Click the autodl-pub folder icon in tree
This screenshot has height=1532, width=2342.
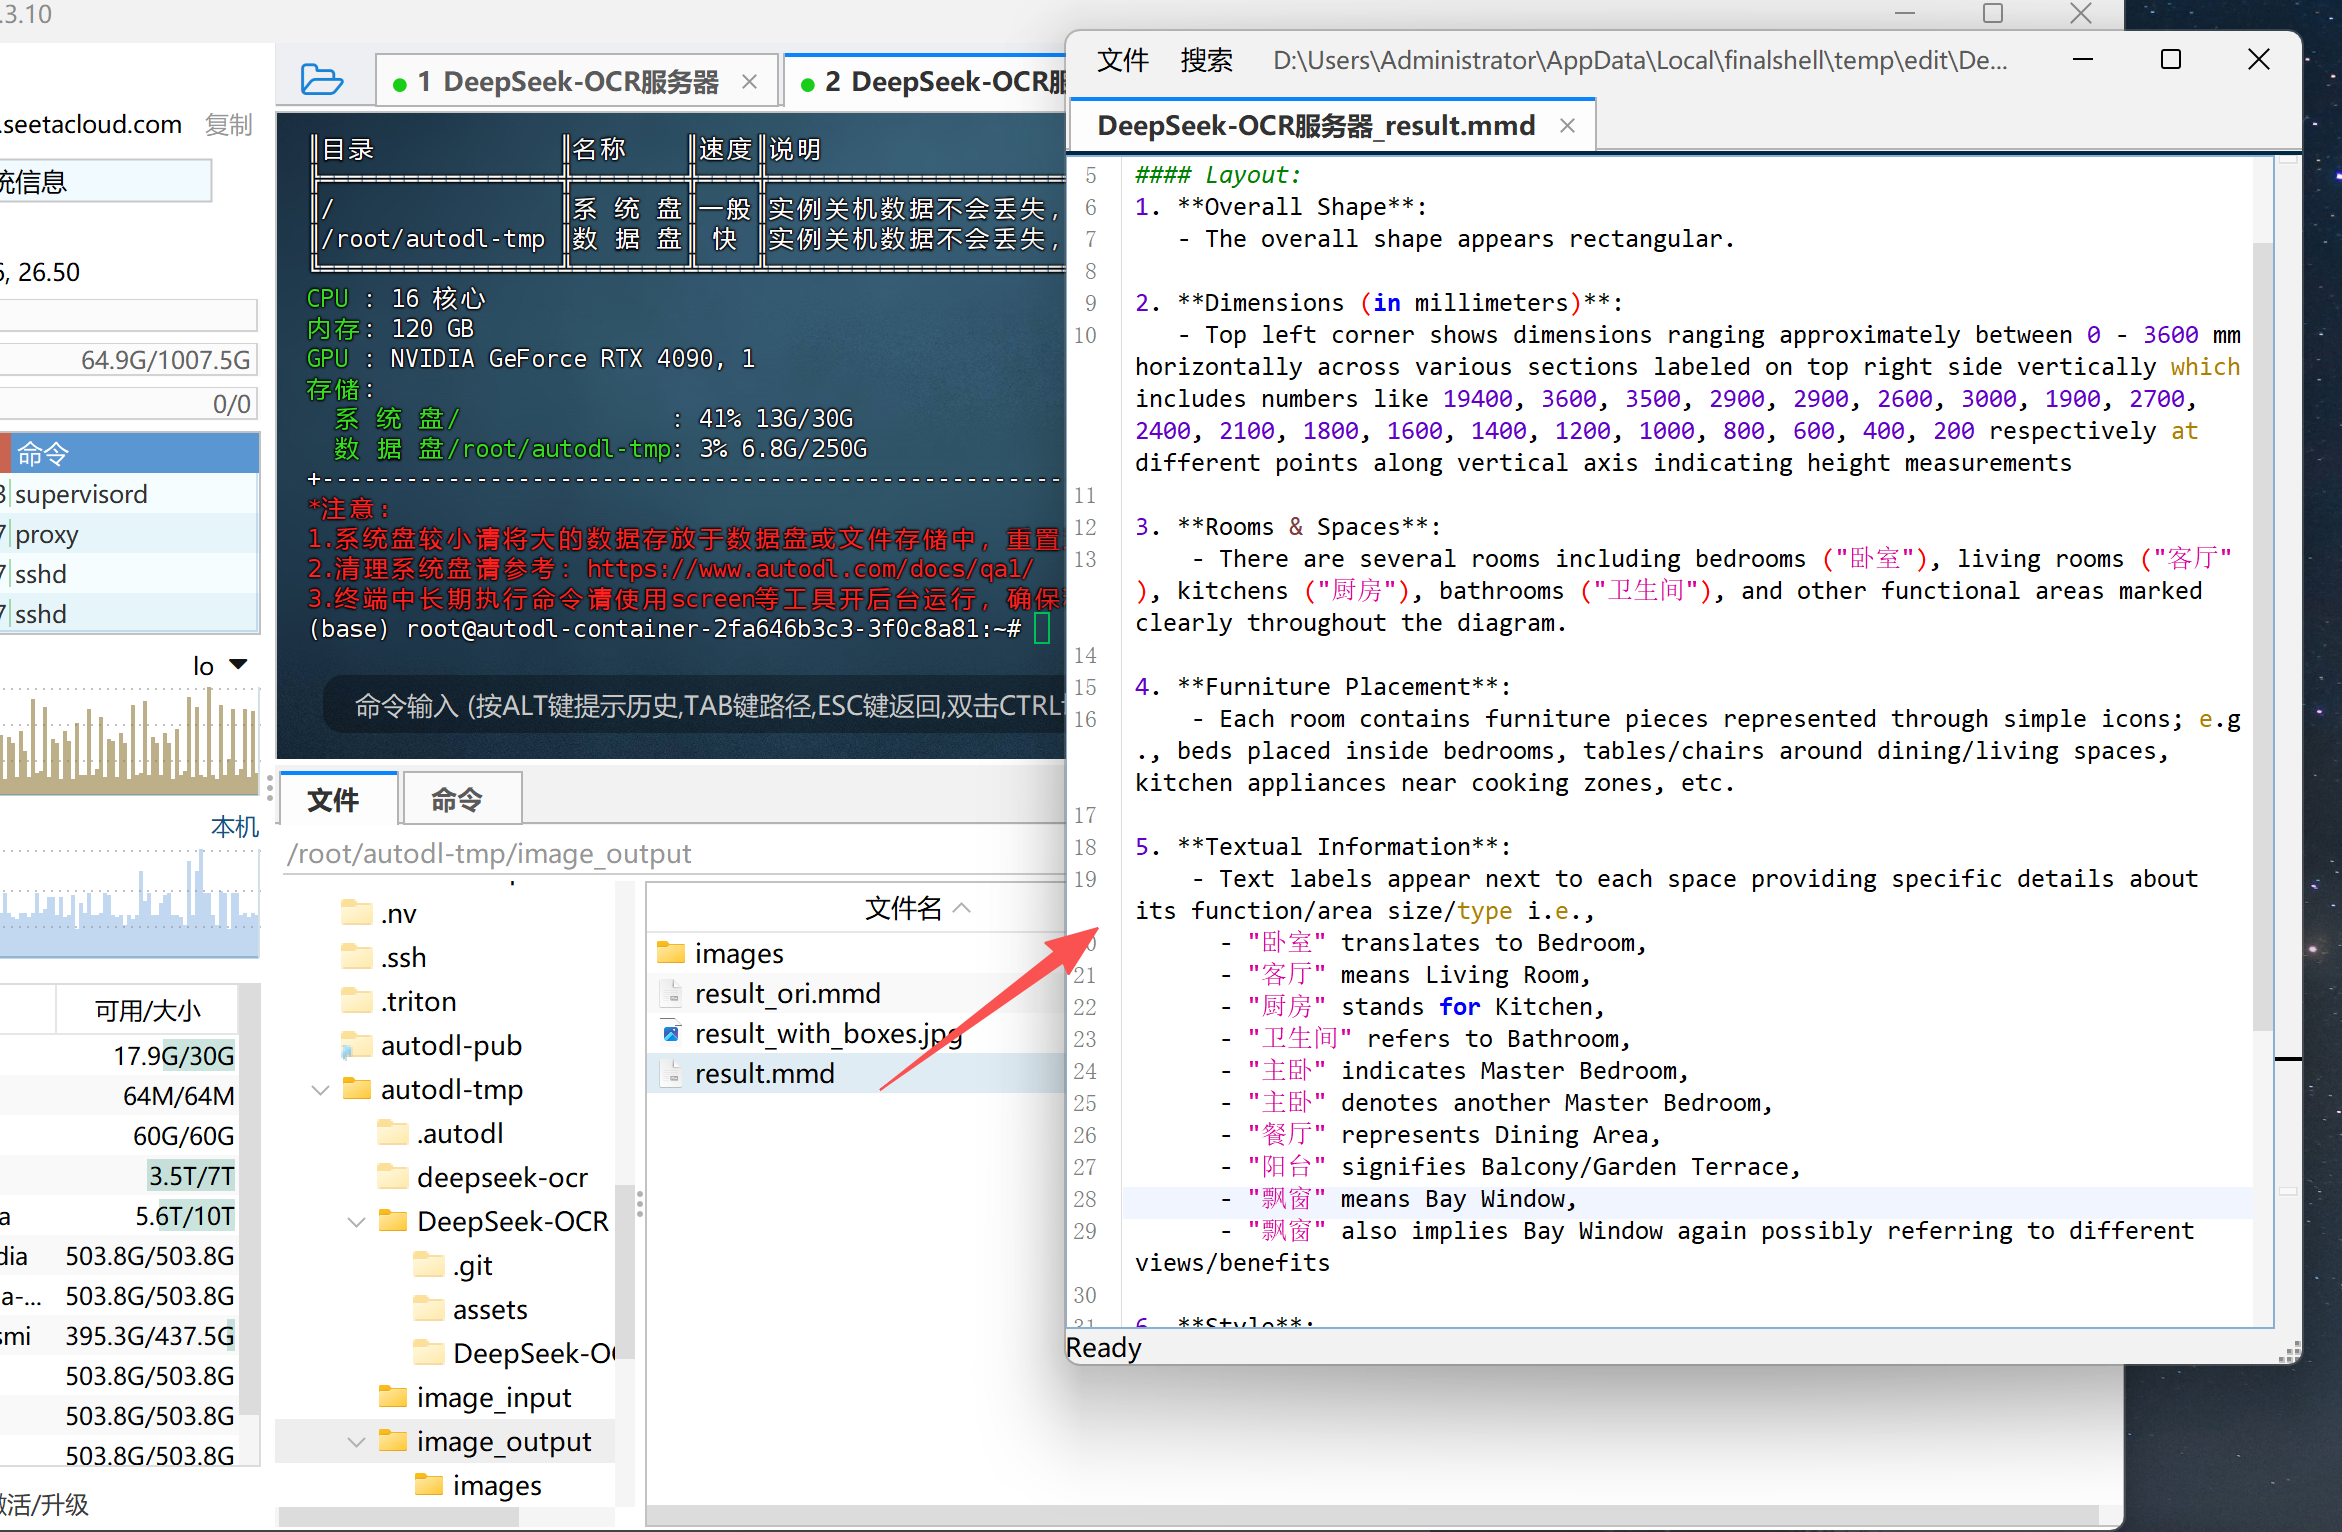pyautogui.click(x=355, y=1046)
